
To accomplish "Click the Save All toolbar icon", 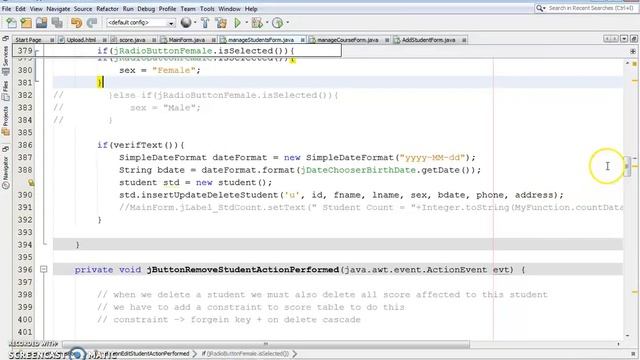I will click(x=57, y=23).
